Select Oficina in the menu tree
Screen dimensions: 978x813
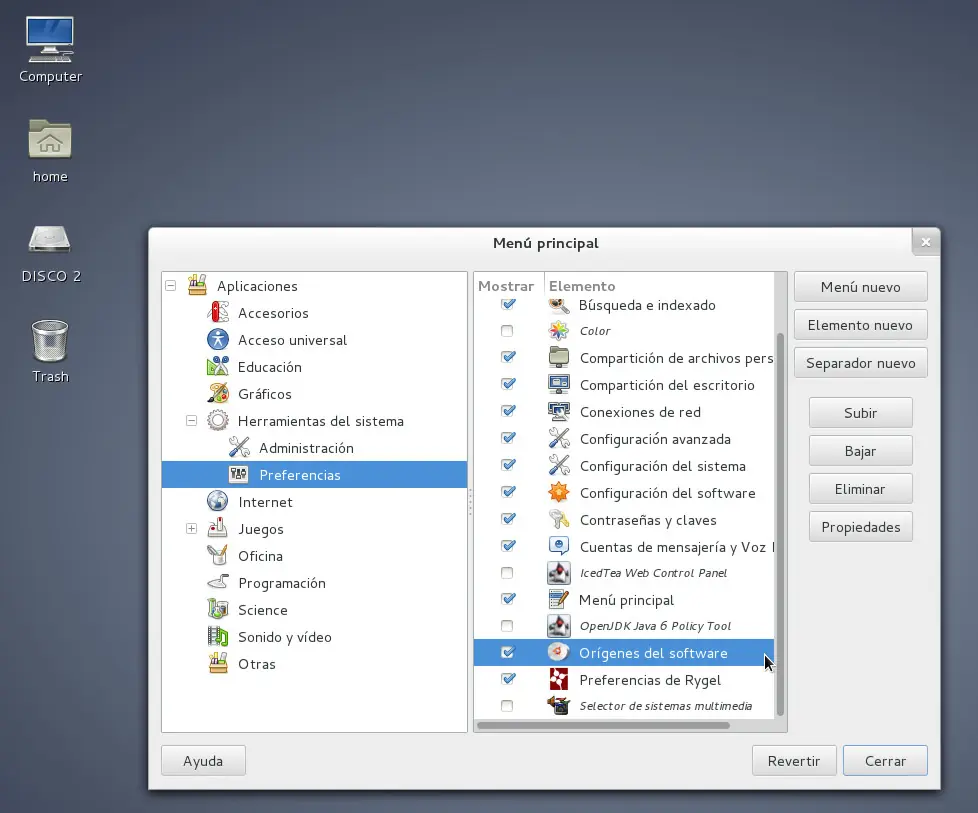[x=260, y=556]
